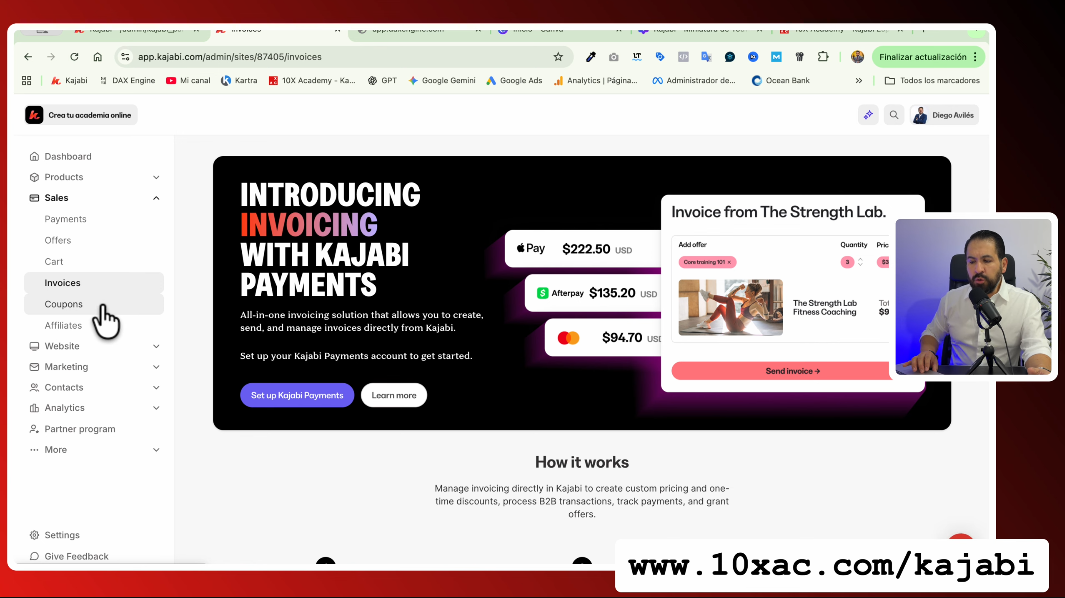View site info icon in address bar
1065x598 pixels.
tap(125, 57)
